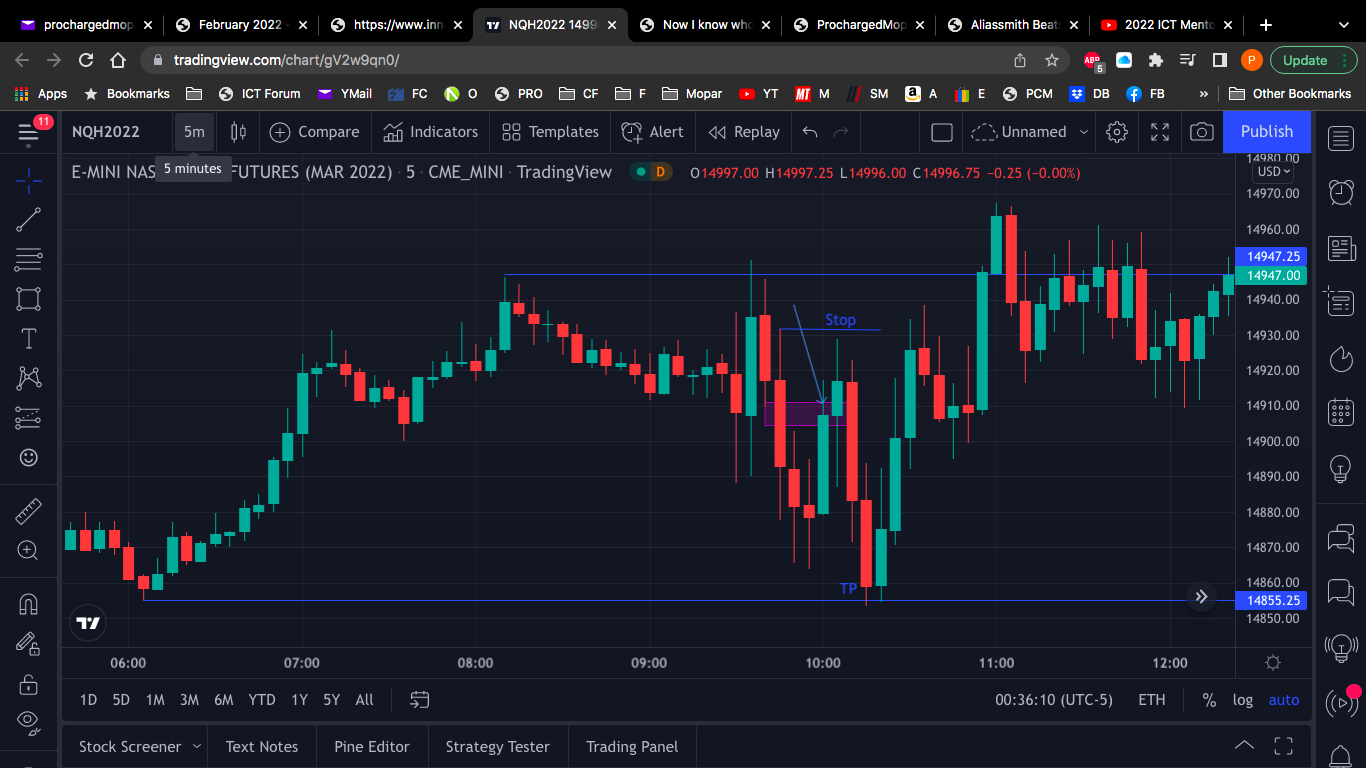Select the 5D date range
Viewport: 1366px width, 768px height.
(x=121, y=700)
